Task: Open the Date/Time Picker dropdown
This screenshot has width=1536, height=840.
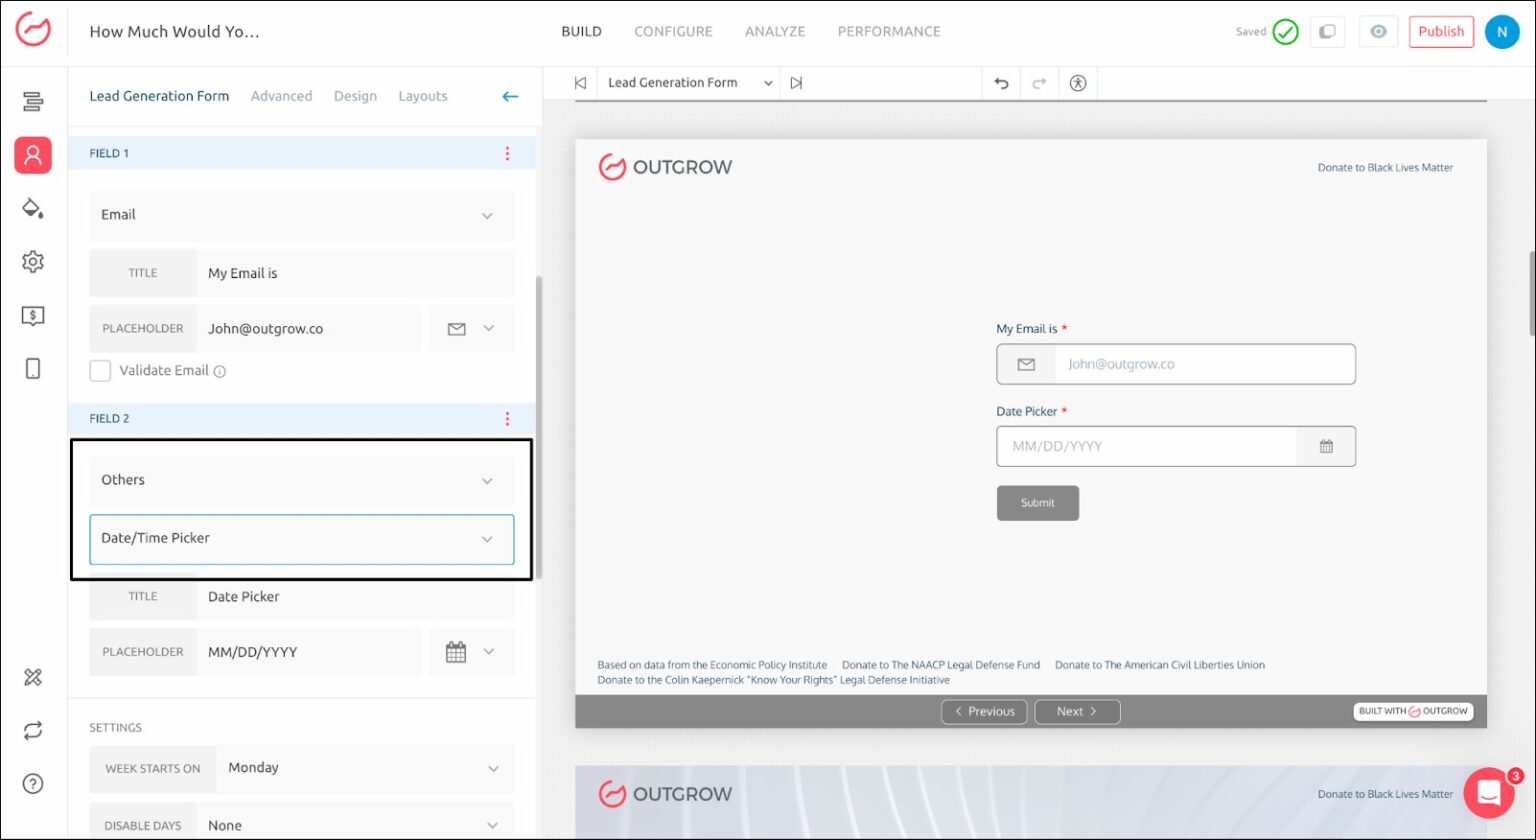Action: 302,539
